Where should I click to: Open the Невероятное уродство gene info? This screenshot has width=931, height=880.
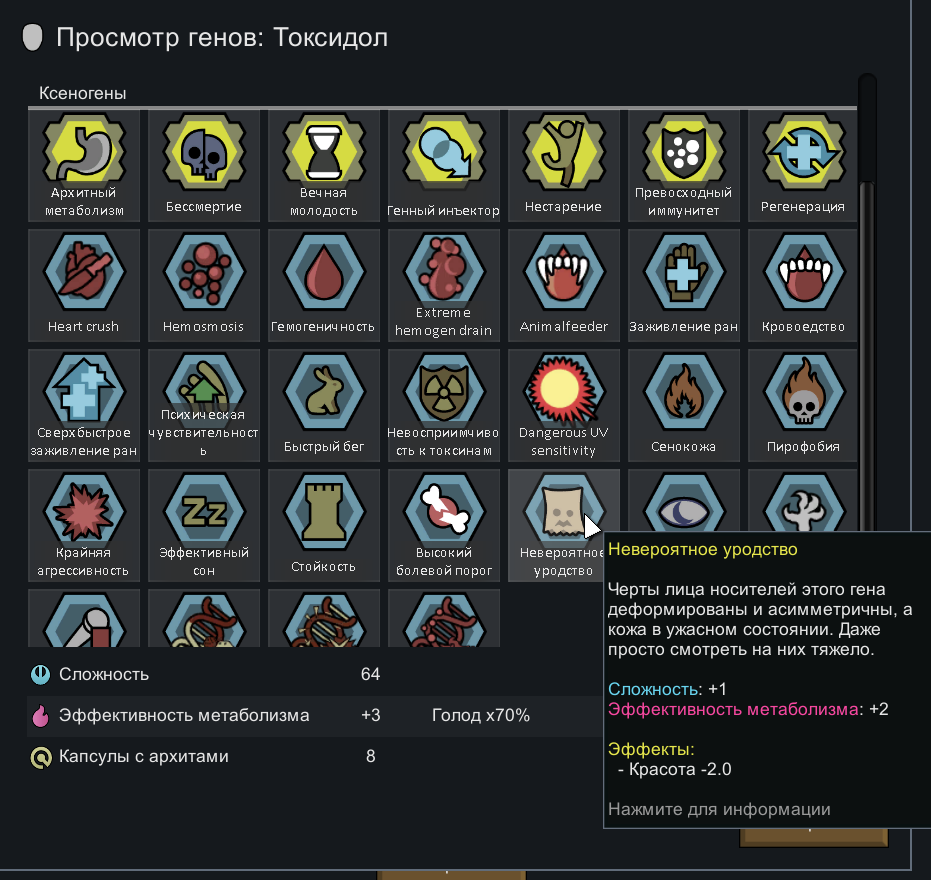(x=563, y=526)
